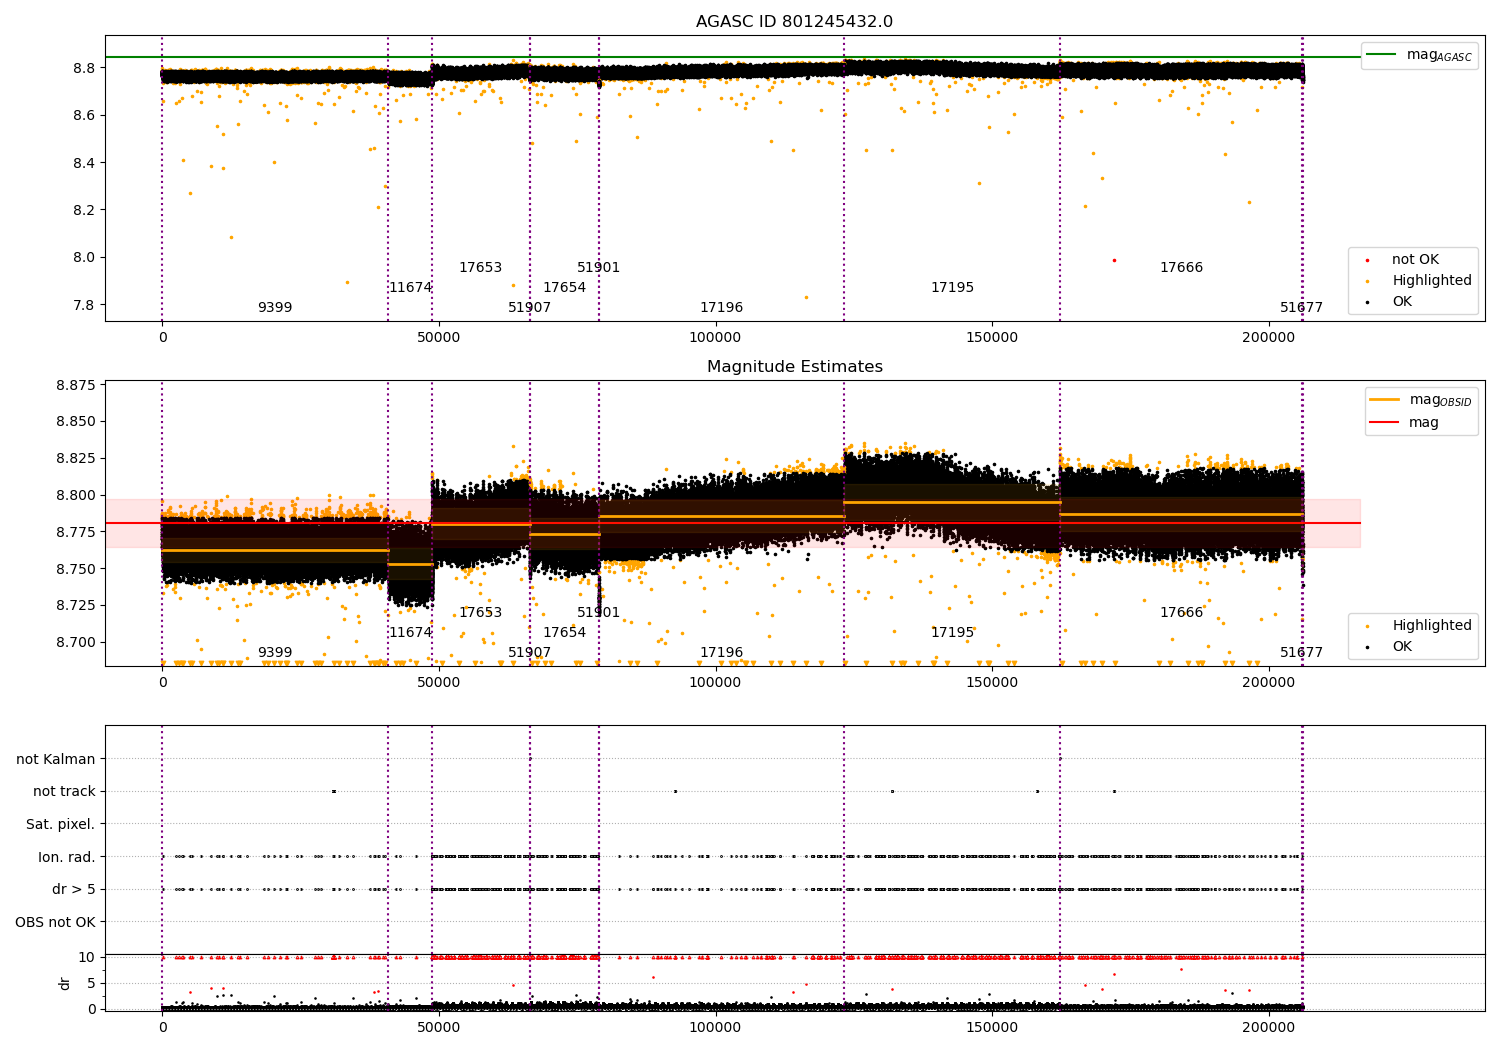Click the 8.750 y-axis tick label

tap(75, 569)
